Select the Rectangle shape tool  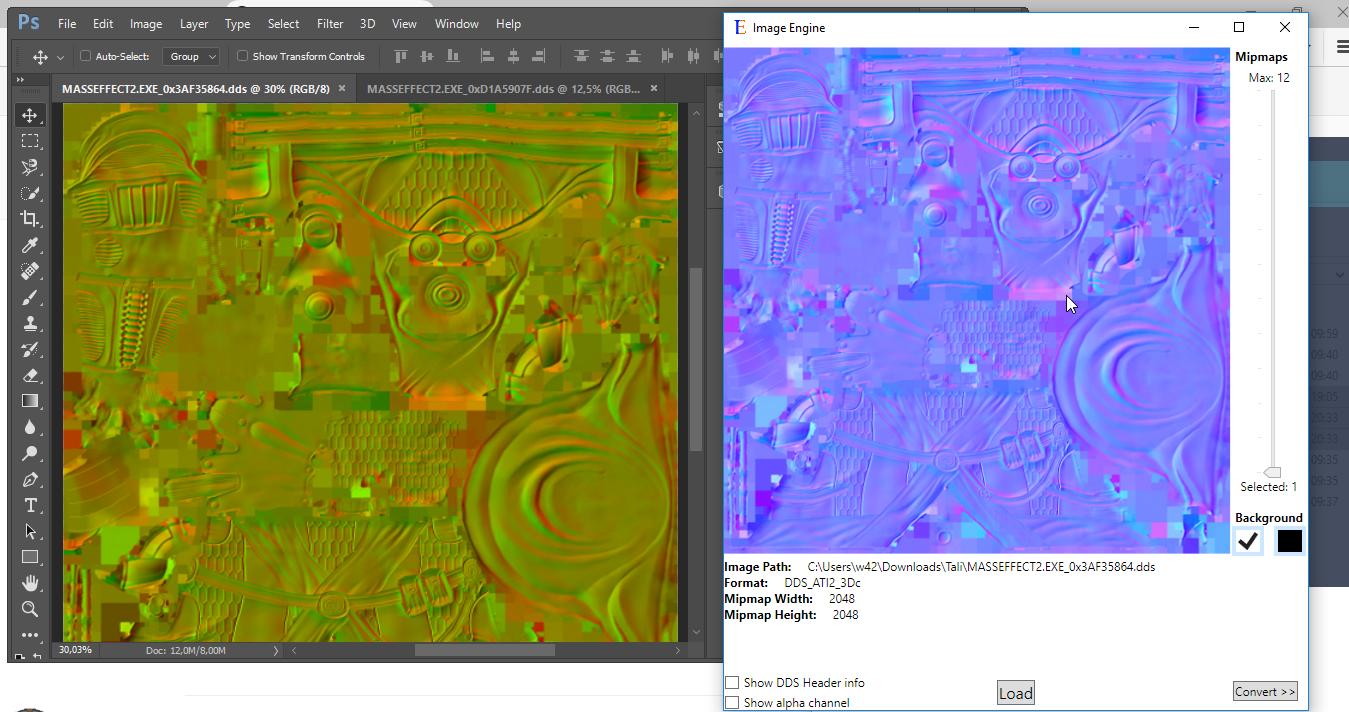click(30, 557)
